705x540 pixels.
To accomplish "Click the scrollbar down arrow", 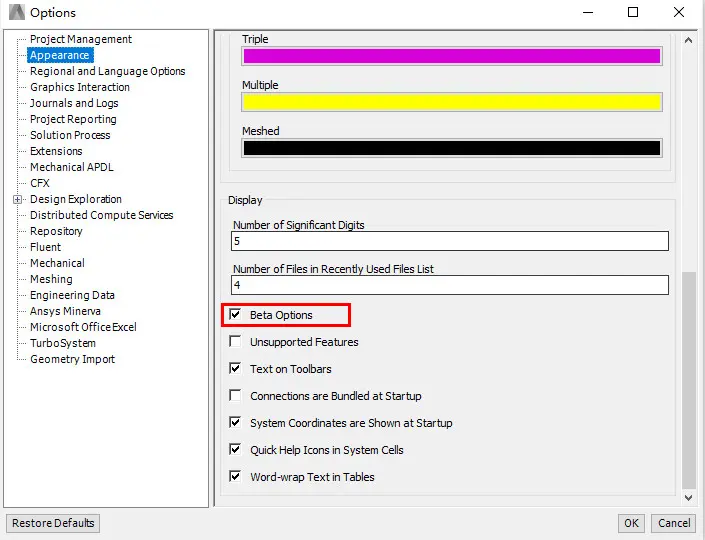I will (688, 497).
